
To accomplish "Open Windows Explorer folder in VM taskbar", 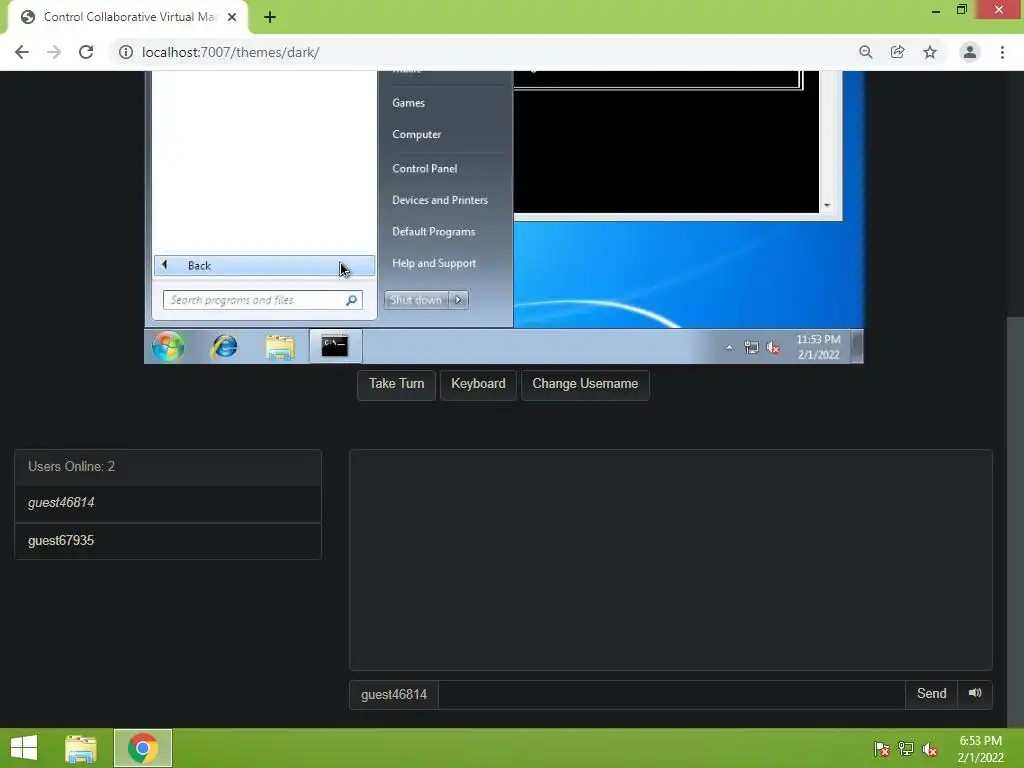I will (x=280, y=346).
